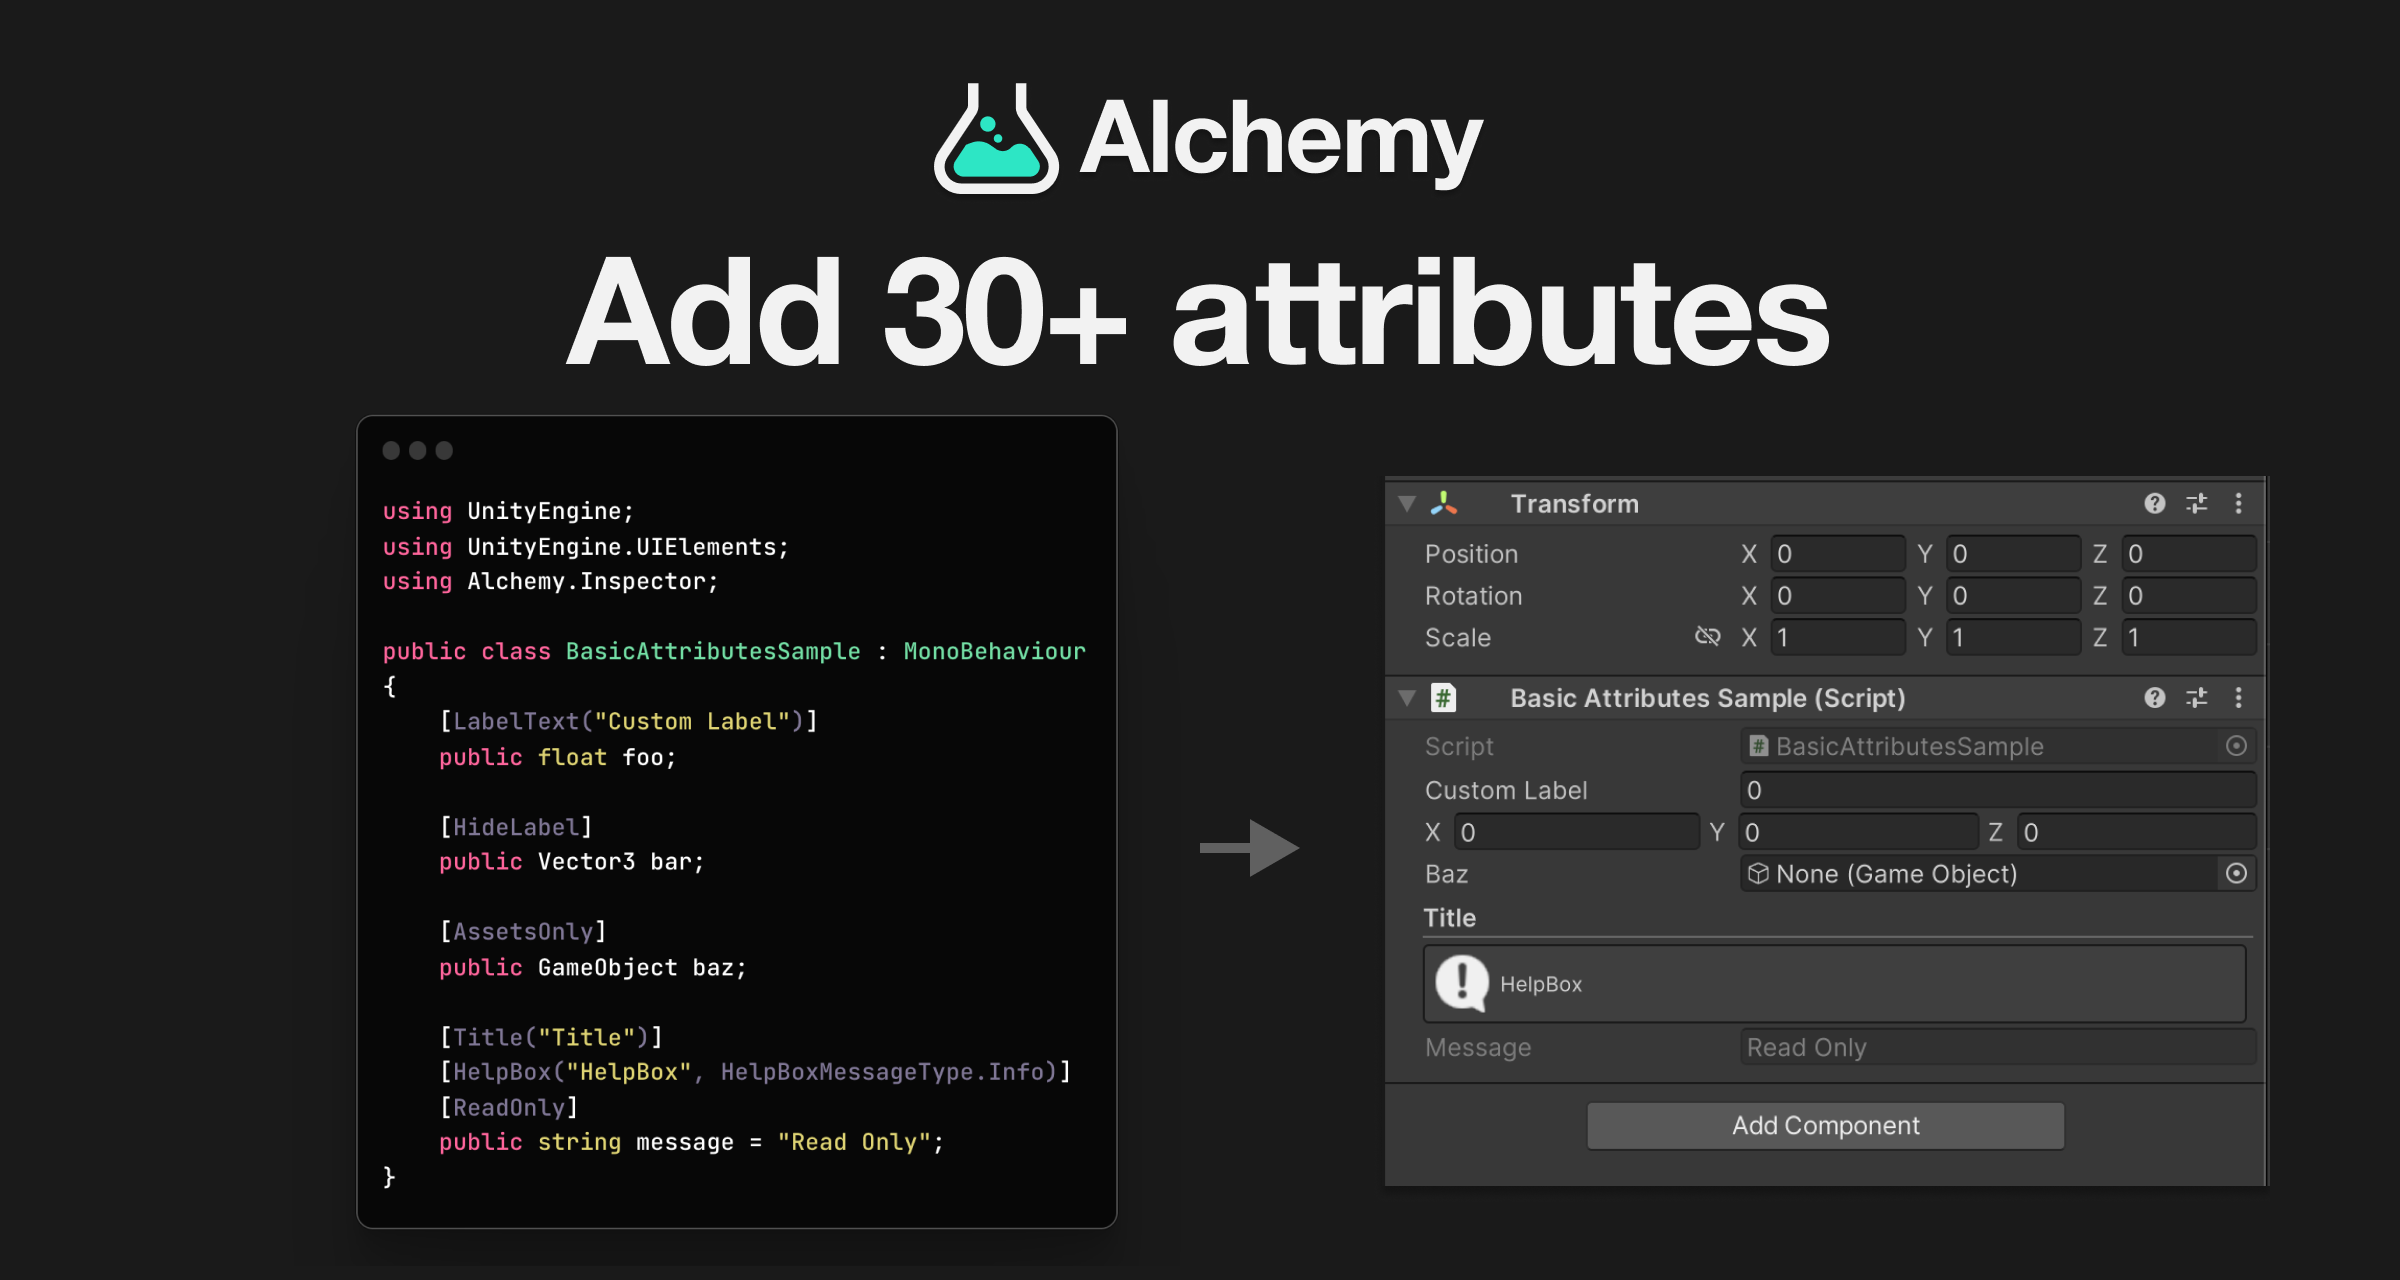The width and height of the screenshot is (2400, 1280).
Task: Collapse the Basic Attributes Sample foldout
Action: point(1406,698)
